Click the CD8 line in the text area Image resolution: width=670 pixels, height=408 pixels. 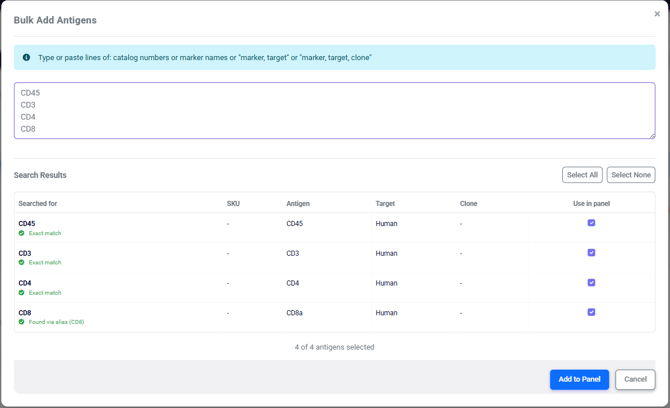point(28,129)
